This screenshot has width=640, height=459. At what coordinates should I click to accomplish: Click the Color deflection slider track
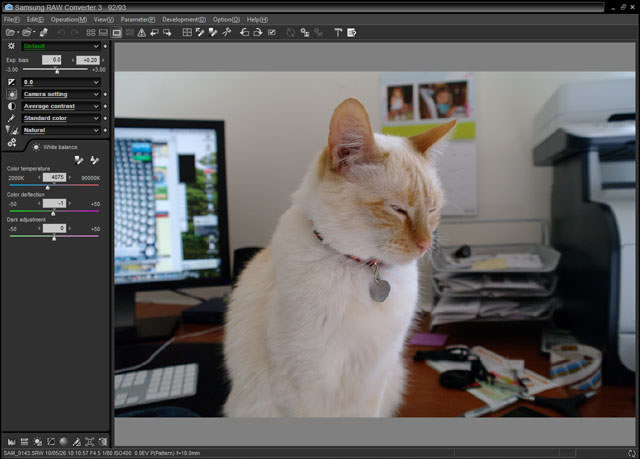point(54,212)
